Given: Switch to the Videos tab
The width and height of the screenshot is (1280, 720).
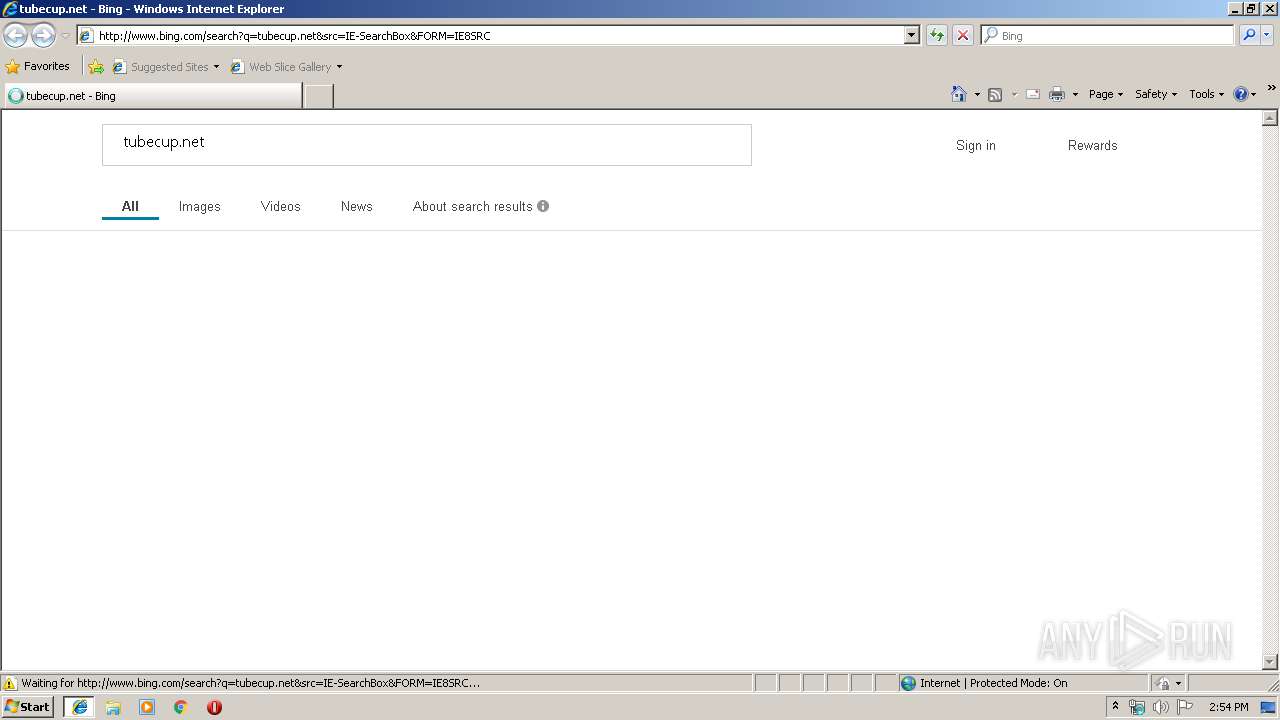Looking at the screenshot, I should click(280, 206).
